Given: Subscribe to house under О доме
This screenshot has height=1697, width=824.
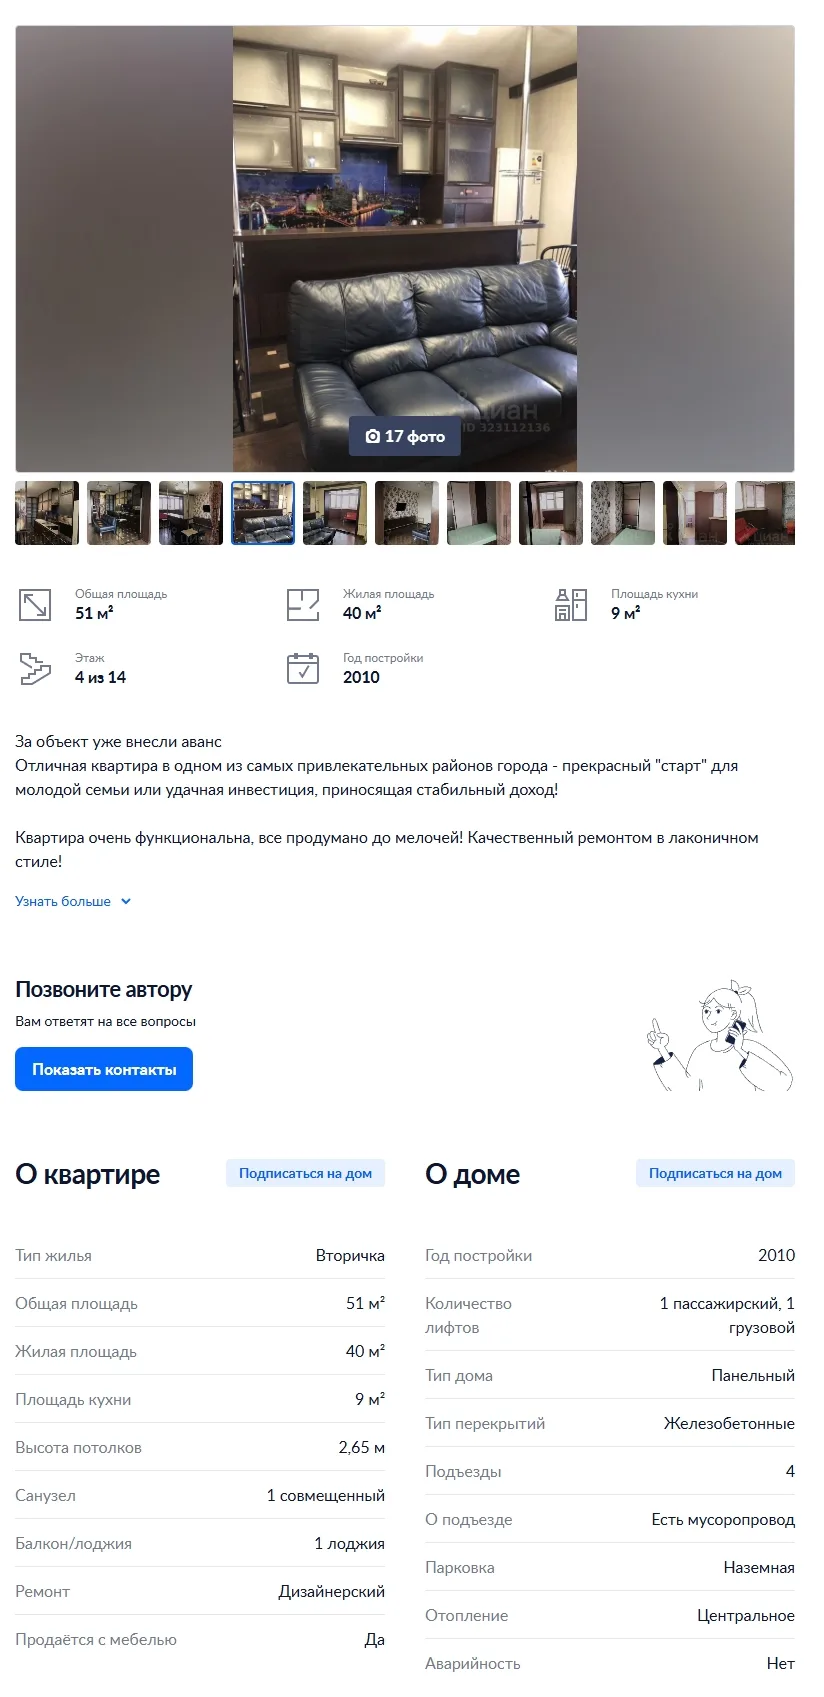Looking at the screenshot, I should tap(715, 1173).
